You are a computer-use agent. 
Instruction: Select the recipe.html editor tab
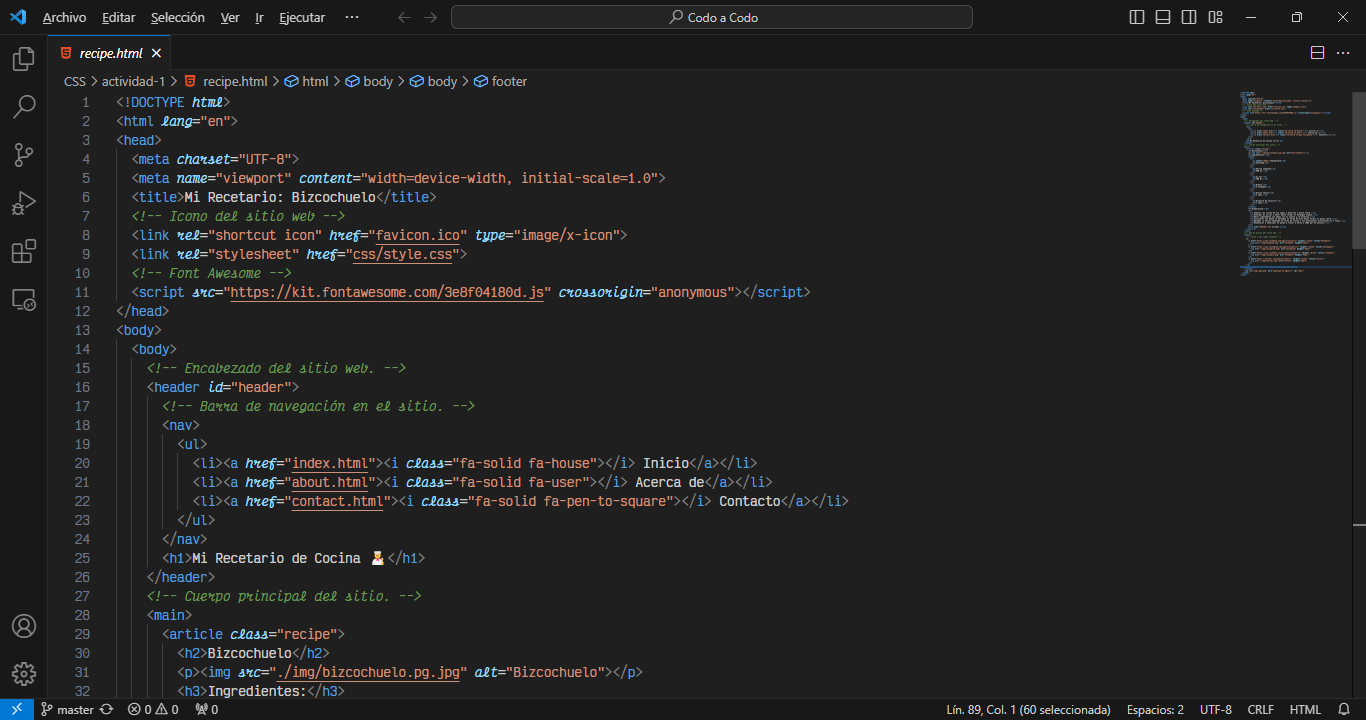[110, 53]
